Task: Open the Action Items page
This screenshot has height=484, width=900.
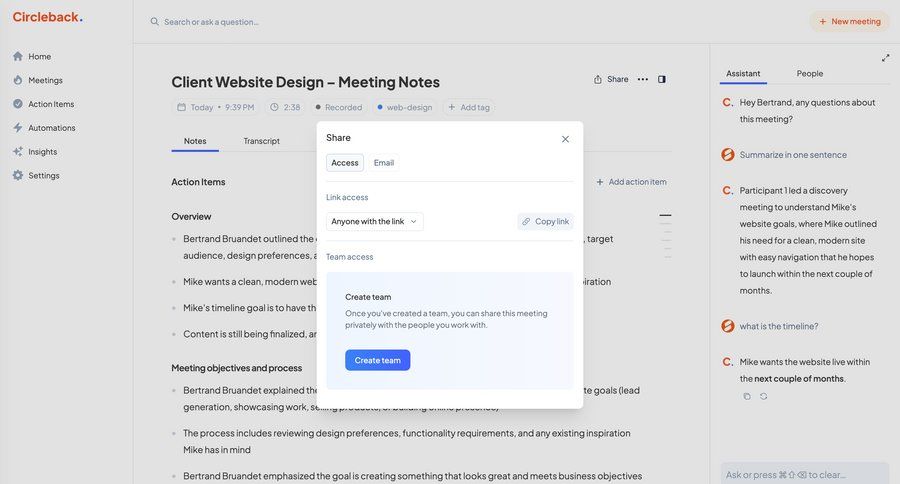Action: click(50, 104)
